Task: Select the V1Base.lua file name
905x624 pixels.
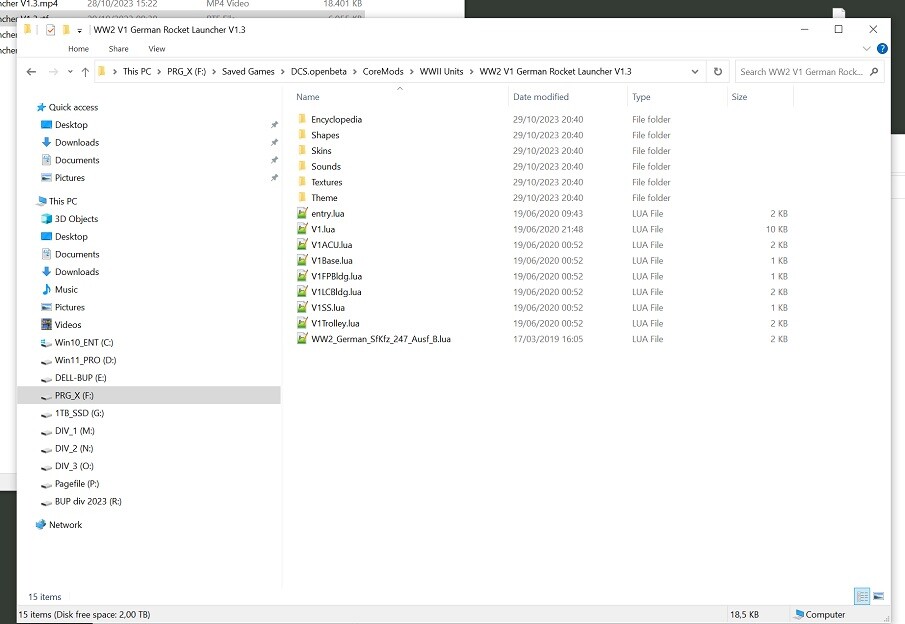Action: coord(332,260)
